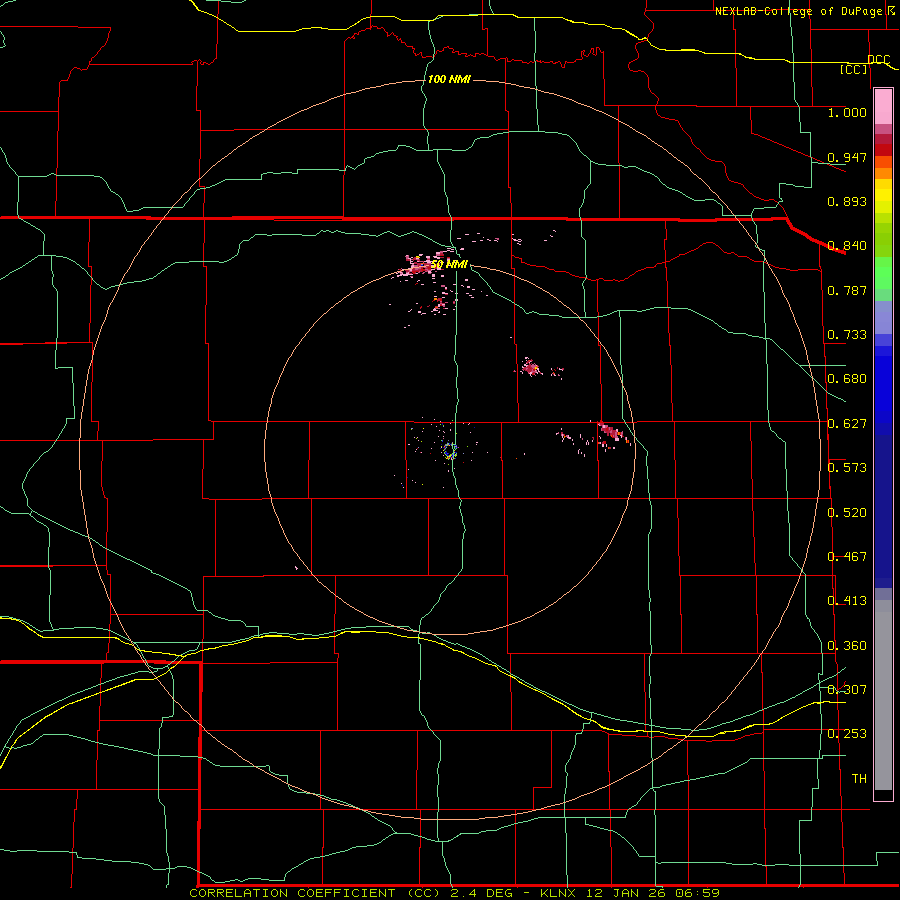
Task: Click the KLNX station identifier in caption
Action: pos(559,893)
